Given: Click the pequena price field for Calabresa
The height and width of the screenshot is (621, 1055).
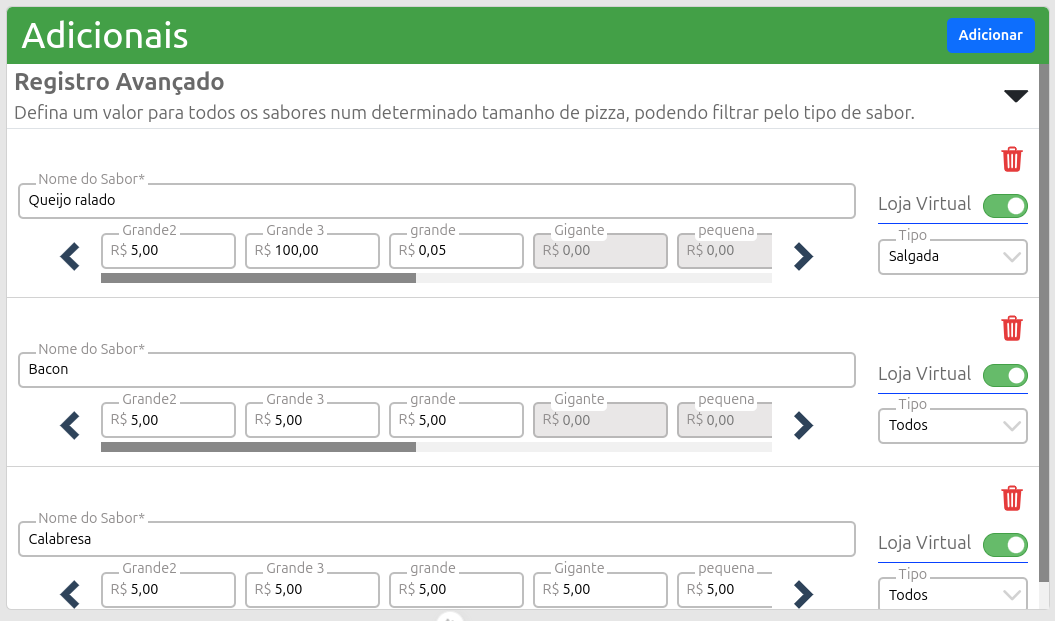Looking at the screenshot, I should 724,590.
